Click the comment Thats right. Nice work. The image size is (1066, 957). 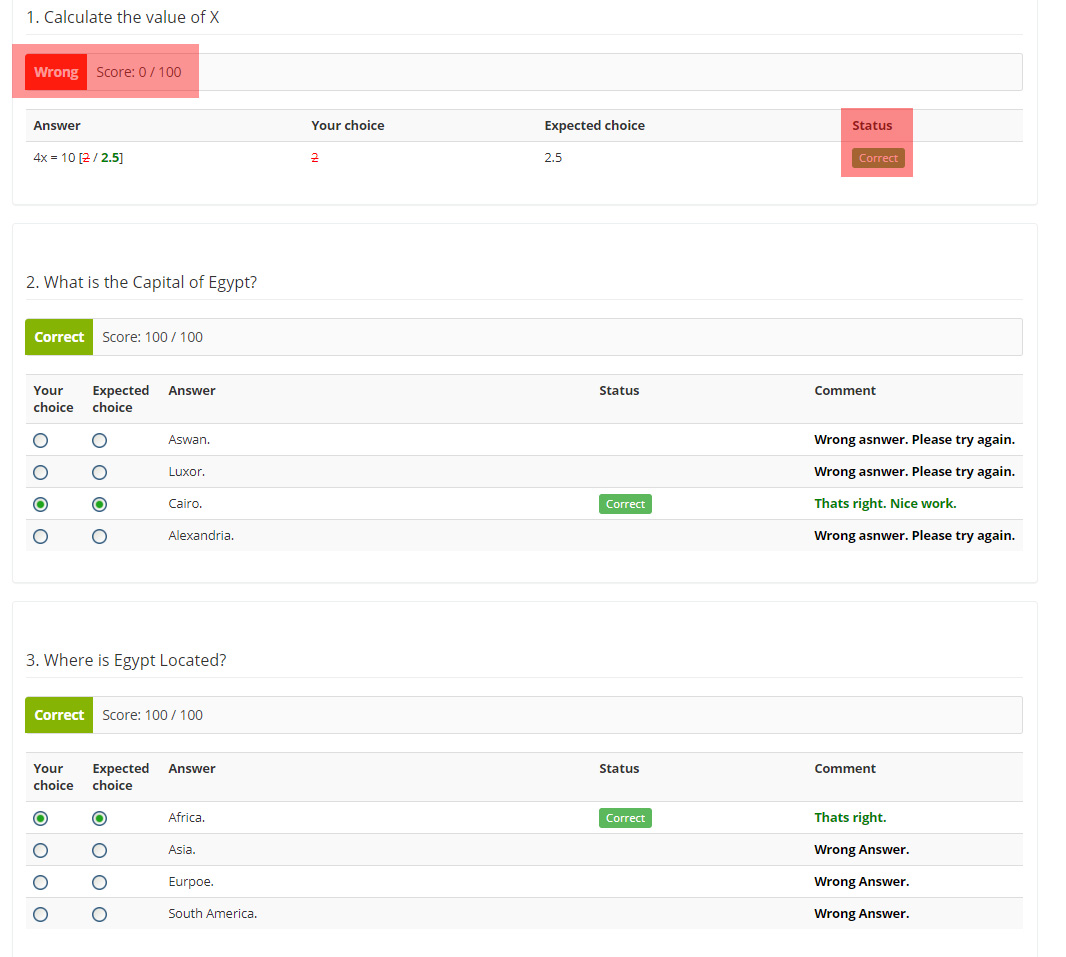pos(886,503)
